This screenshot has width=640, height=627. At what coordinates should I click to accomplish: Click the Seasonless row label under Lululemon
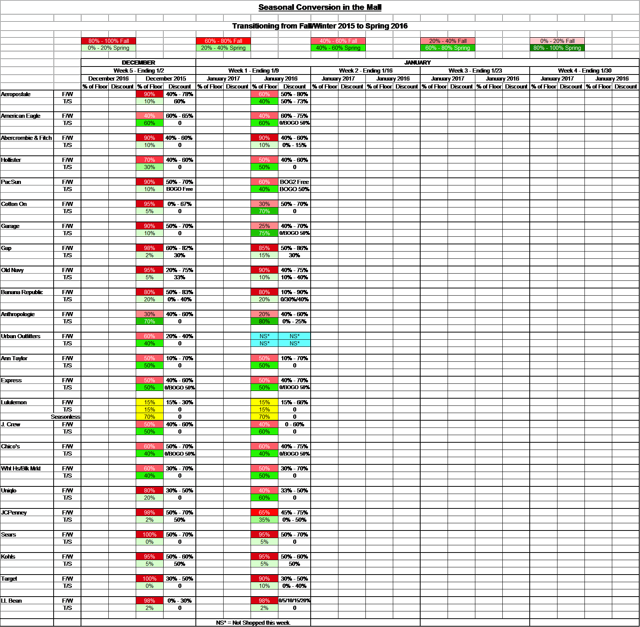coord(65,417)
